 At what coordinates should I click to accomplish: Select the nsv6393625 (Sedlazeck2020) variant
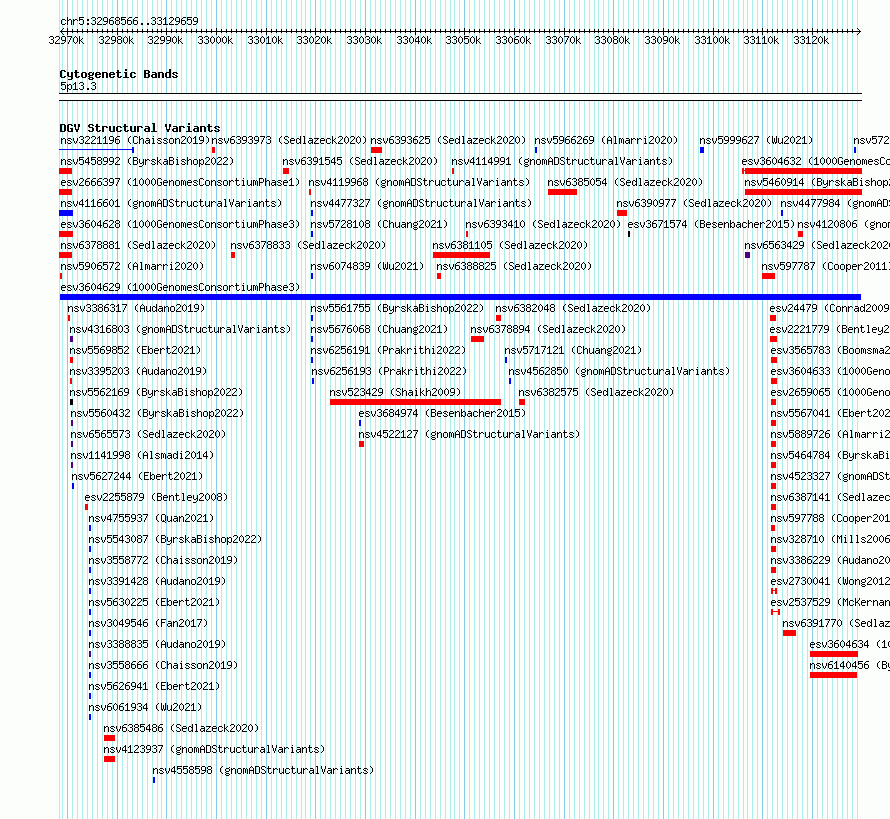(x=448, y=140)
